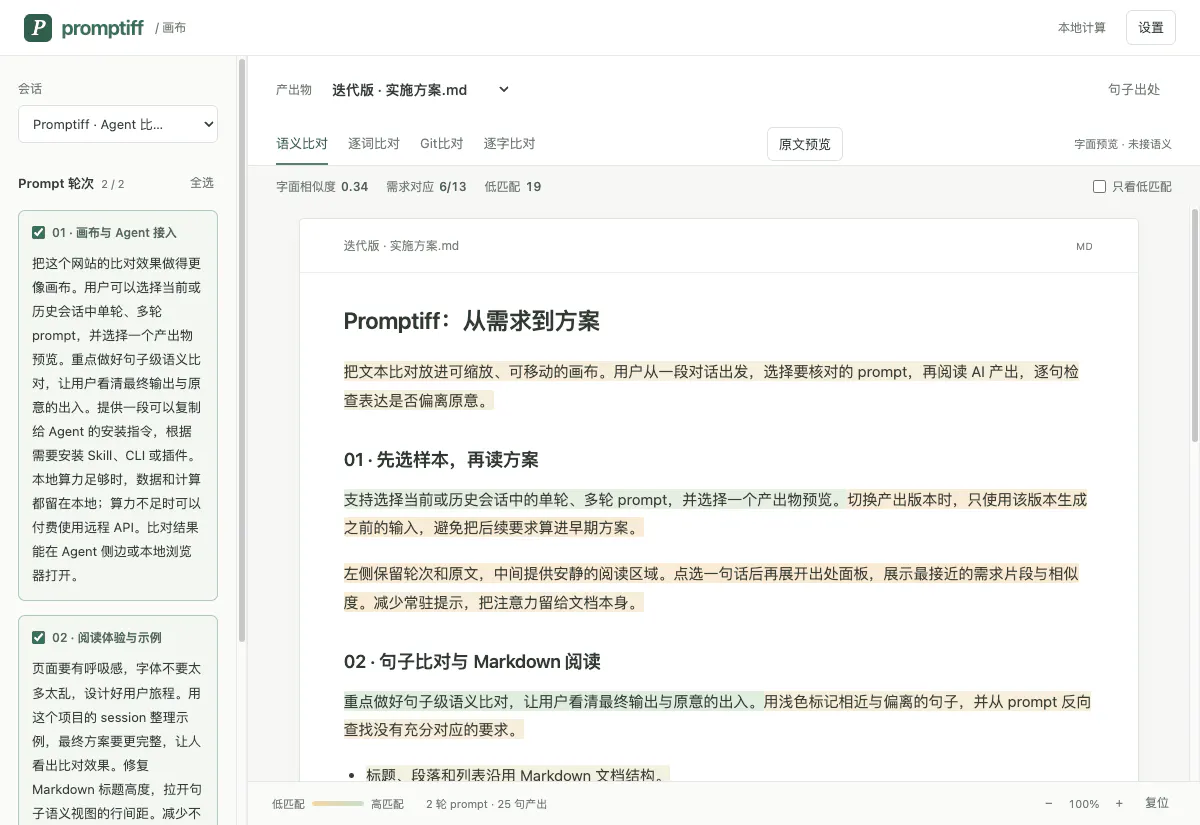Switch to the 语义比对 tab
Image resolution: width=1200 pixels, height=825 pixels.
pyautogui.click(x=302, y=144)
